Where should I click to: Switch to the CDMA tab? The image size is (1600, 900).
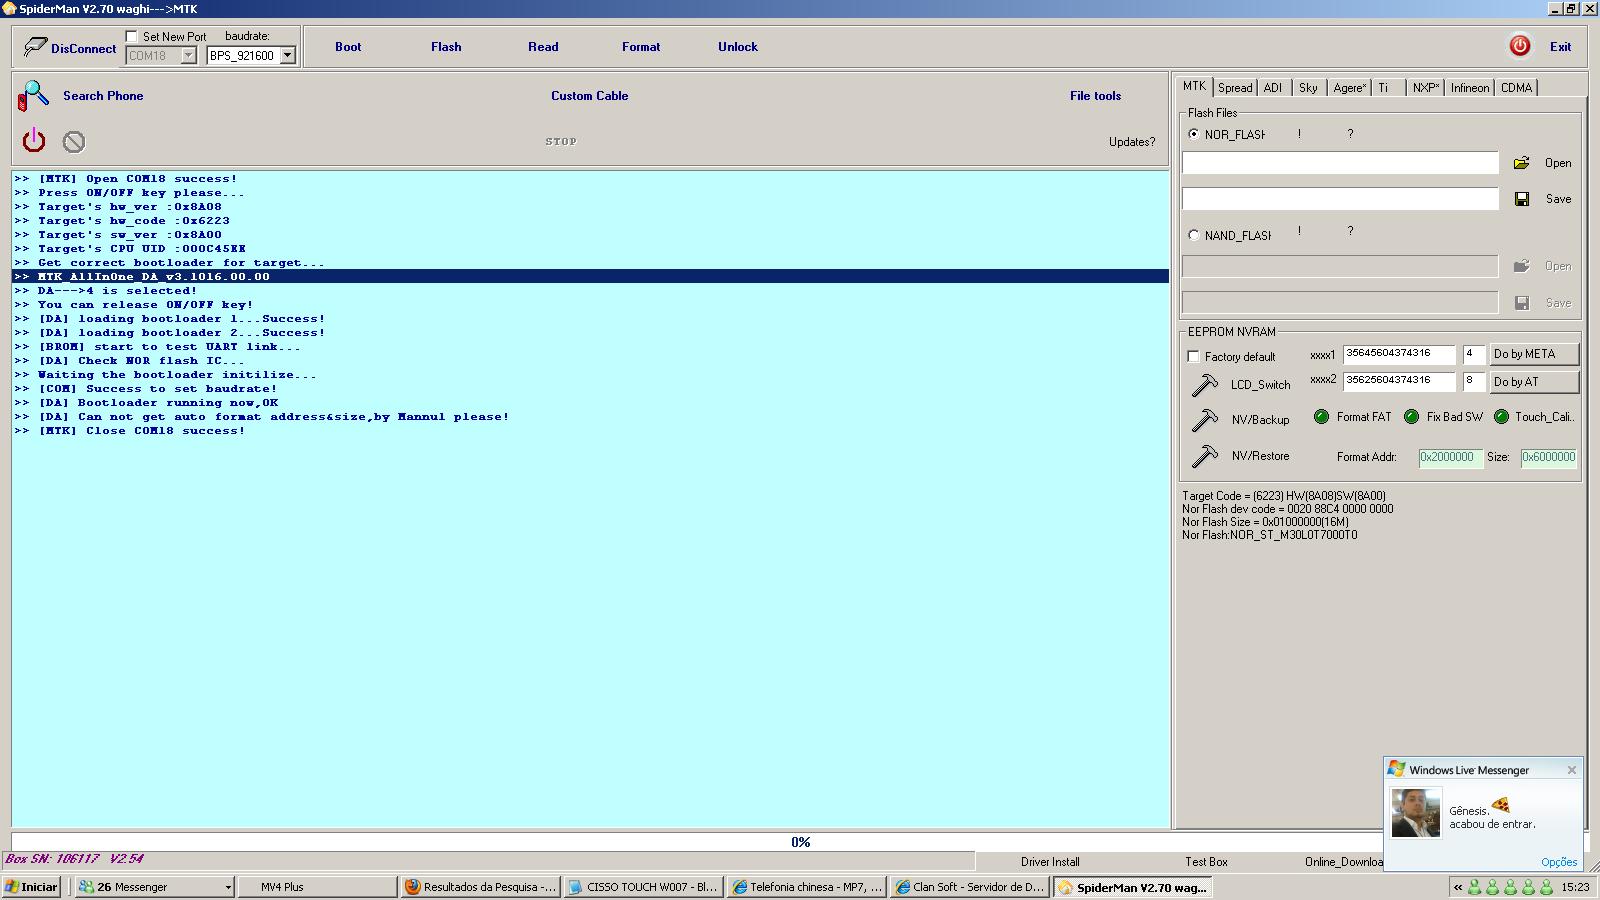coord(1516,88)
